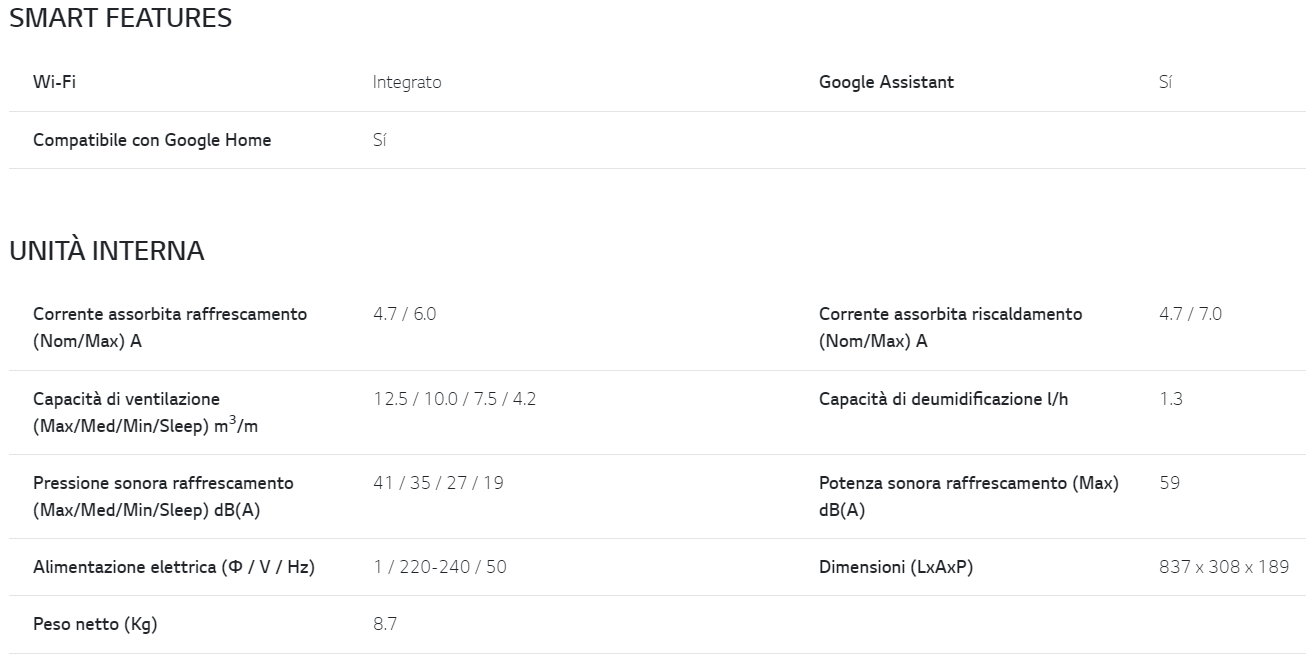The image size is (1306, 654).
Task: Select the Peso netto (Kg) label
Action: pos(95,625)
